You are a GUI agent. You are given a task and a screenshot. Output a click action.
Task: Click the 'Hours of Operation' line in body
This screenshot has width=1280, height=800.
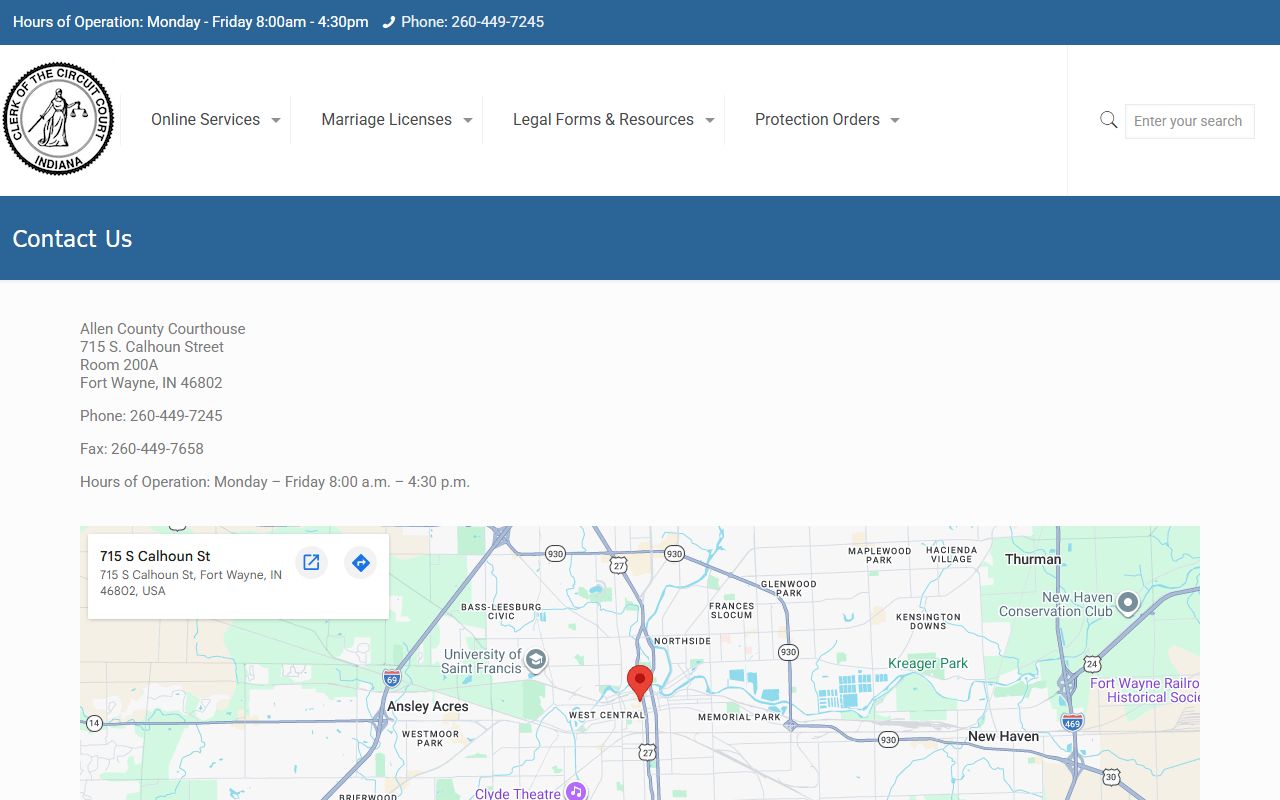click(275, 482)
